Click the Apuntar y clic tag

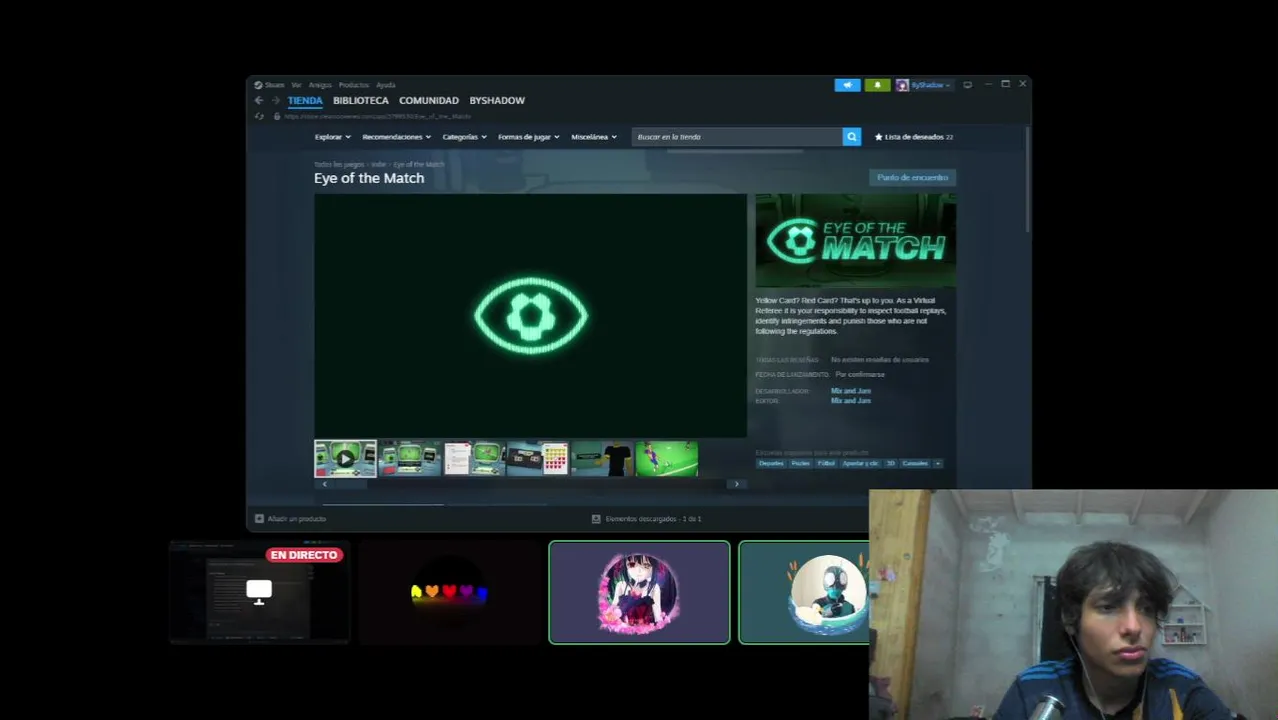[x=860, y=464]
